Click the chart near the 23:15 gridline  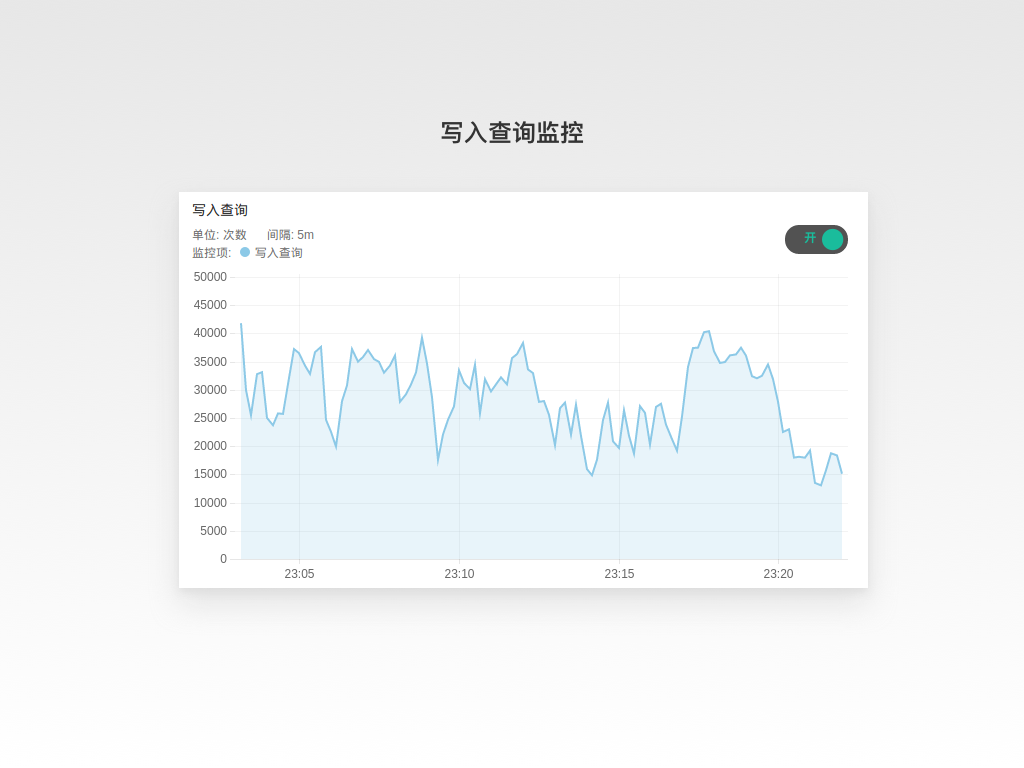coord(619,450)
